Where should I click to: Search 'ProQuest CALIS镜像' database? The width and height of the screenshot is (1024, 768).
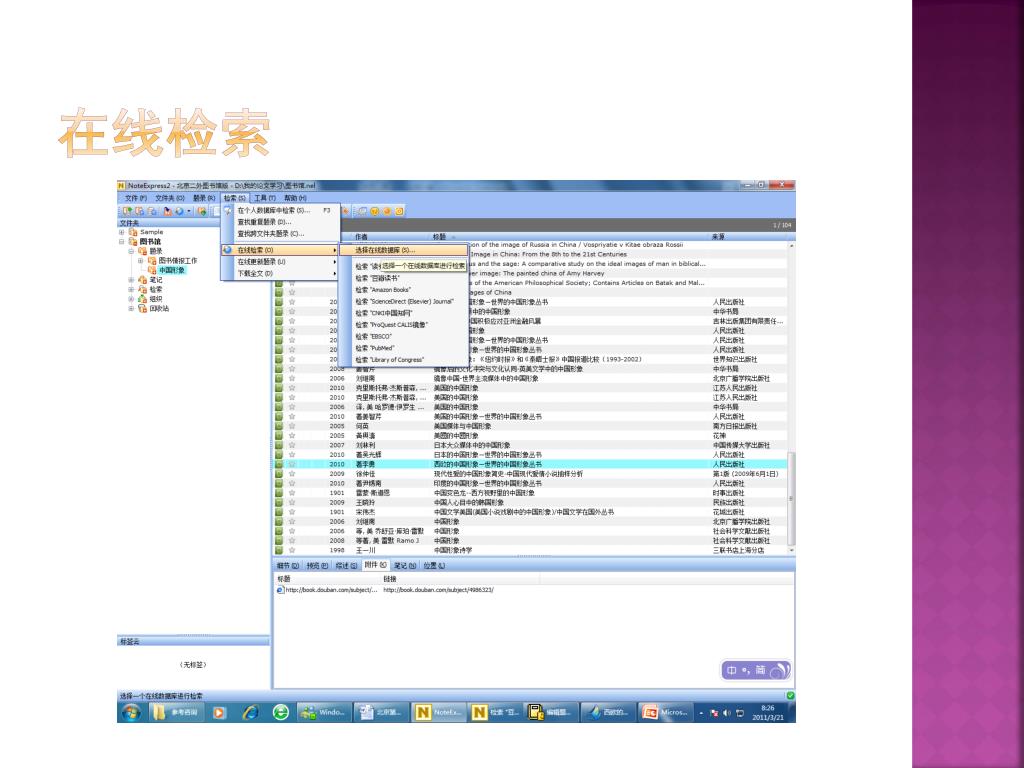pos(403,325)
